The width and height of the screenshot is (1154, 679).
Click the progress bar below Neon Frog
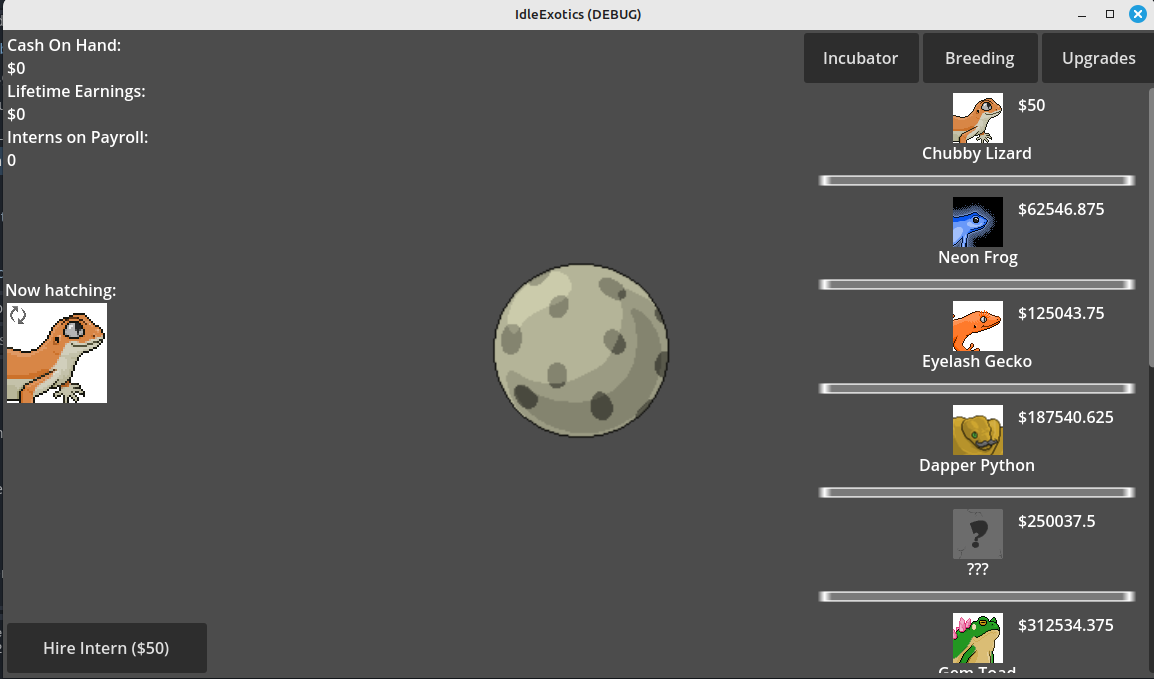pyautogui.click(x=977, y=284)
